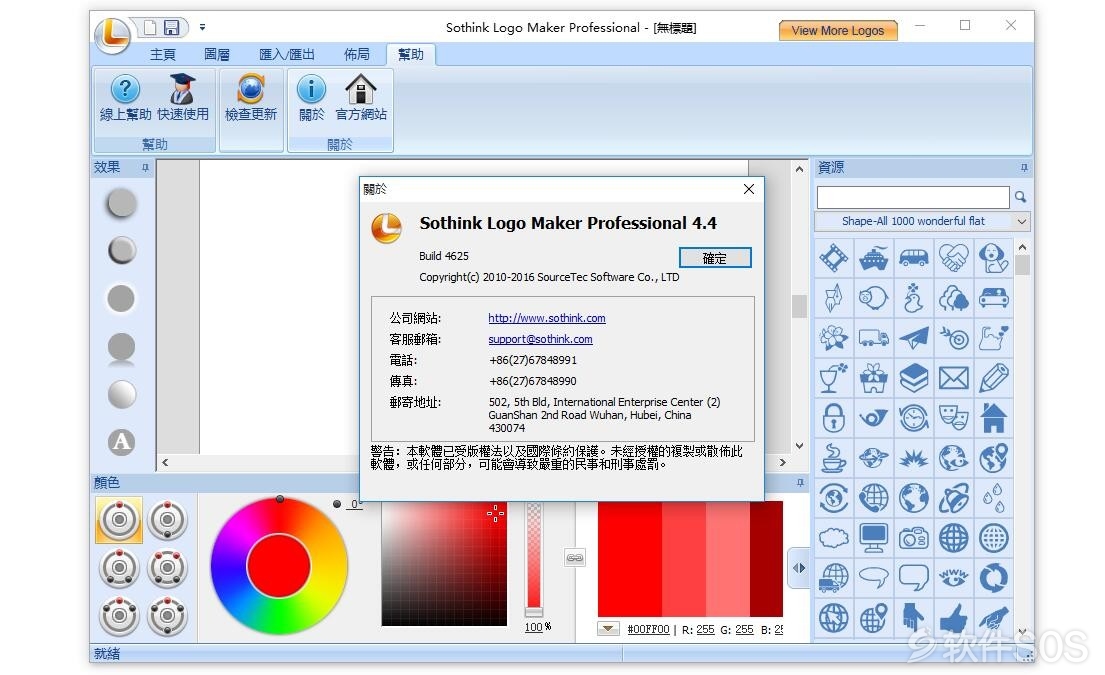Insert the handshake heart shape
The image size is (1105, 675).
[953, 258]
